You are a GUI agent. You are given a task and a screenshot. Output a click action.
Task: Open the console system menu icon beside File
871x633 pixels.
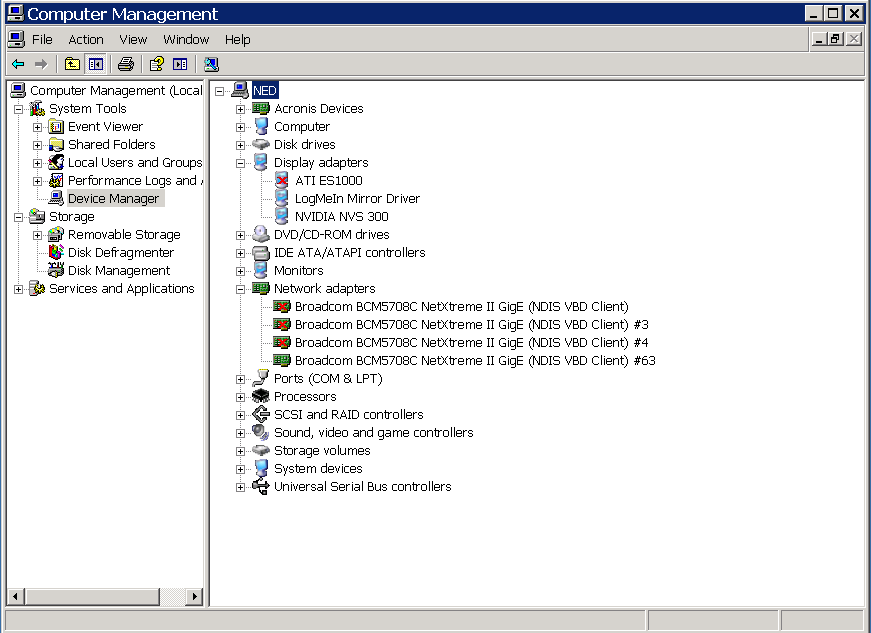[17, 39]
